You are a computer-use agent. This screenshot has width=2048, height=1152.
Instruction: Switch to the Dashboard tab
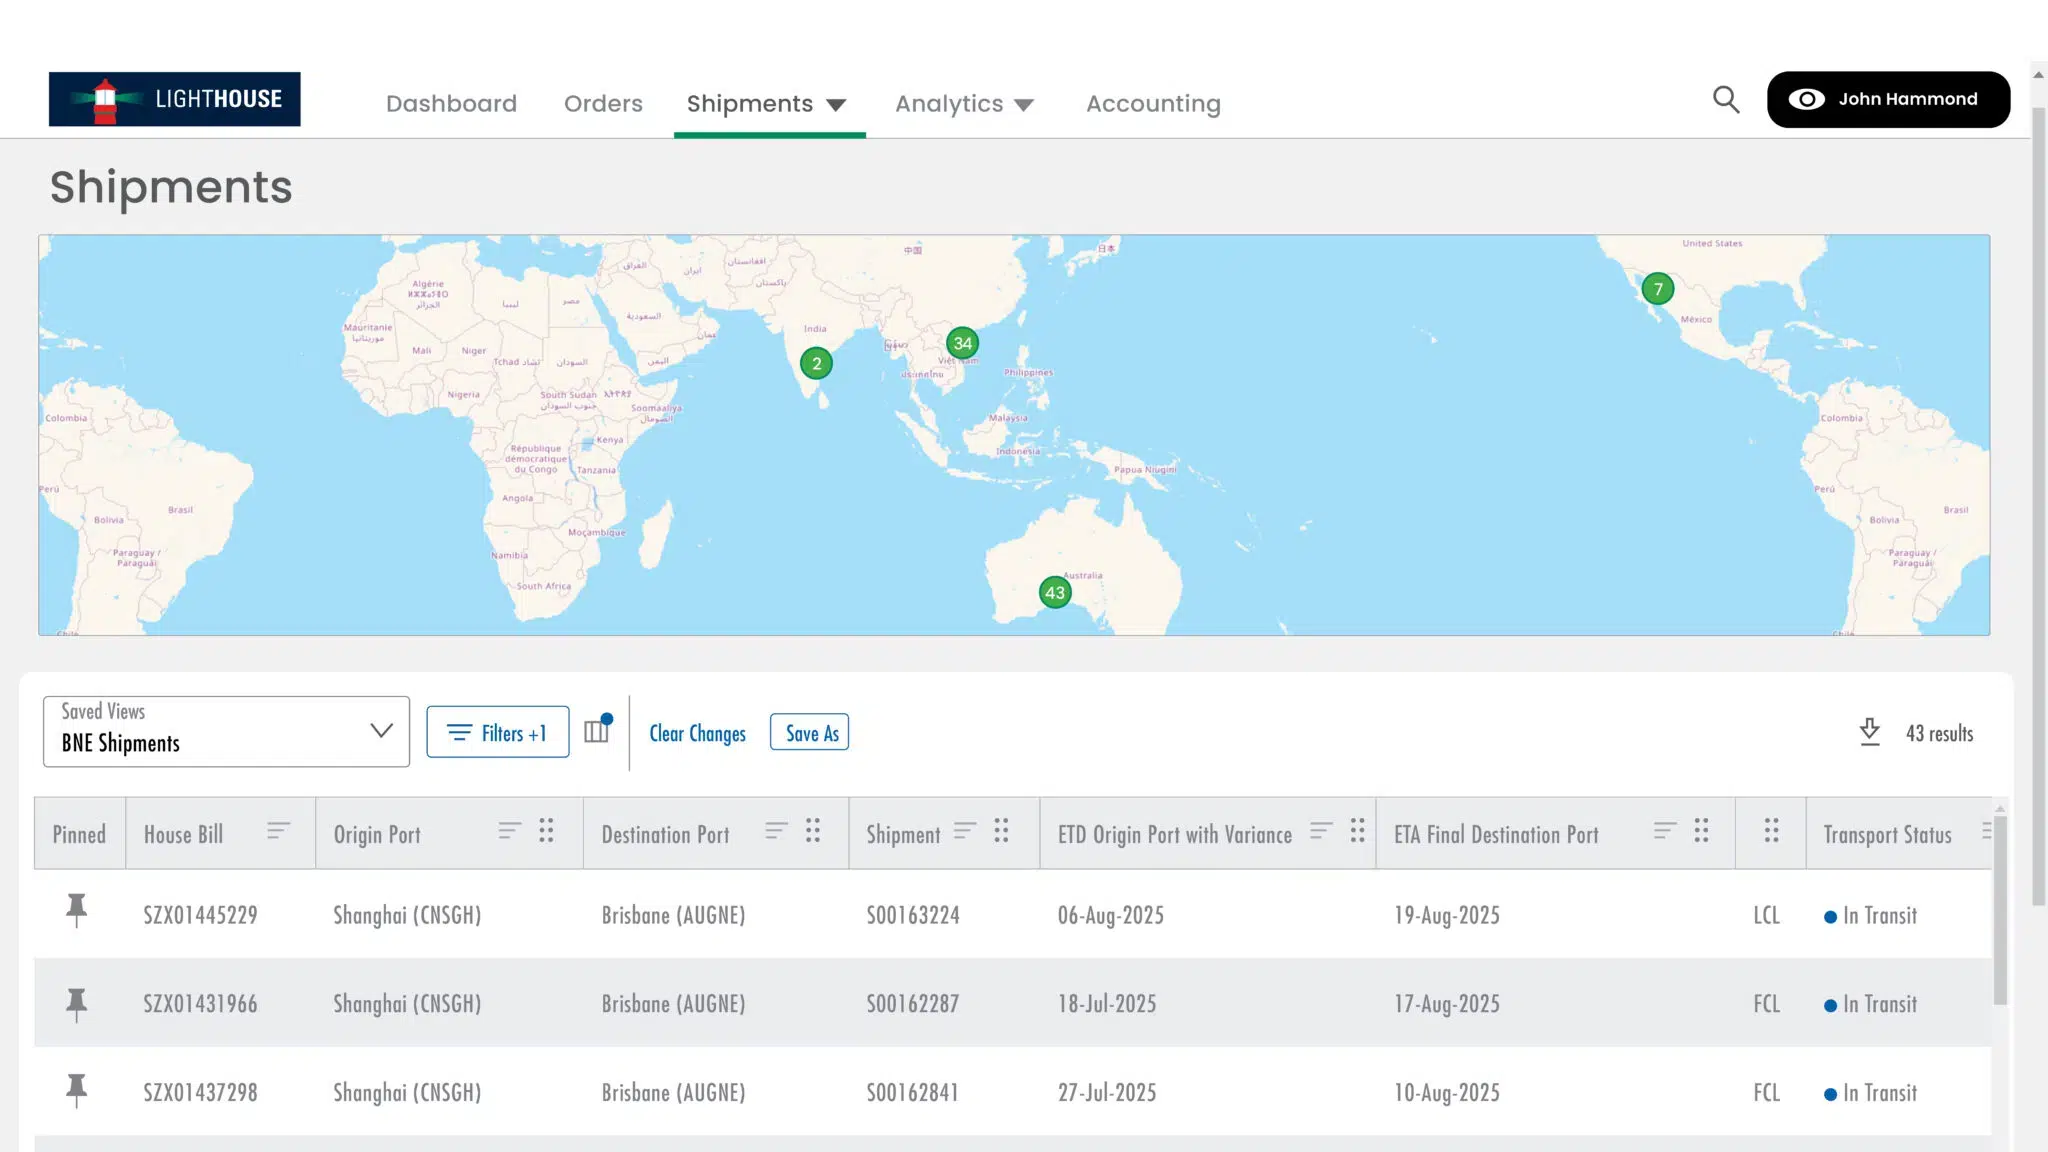click(451, 103)
